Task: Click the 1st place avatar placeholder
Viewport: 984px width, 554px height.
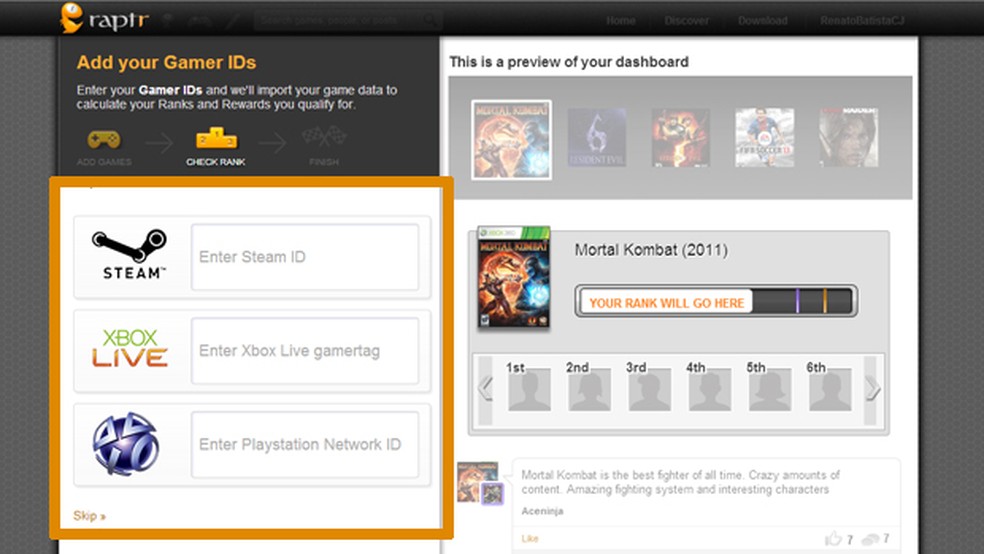Action: click(529, 389)
